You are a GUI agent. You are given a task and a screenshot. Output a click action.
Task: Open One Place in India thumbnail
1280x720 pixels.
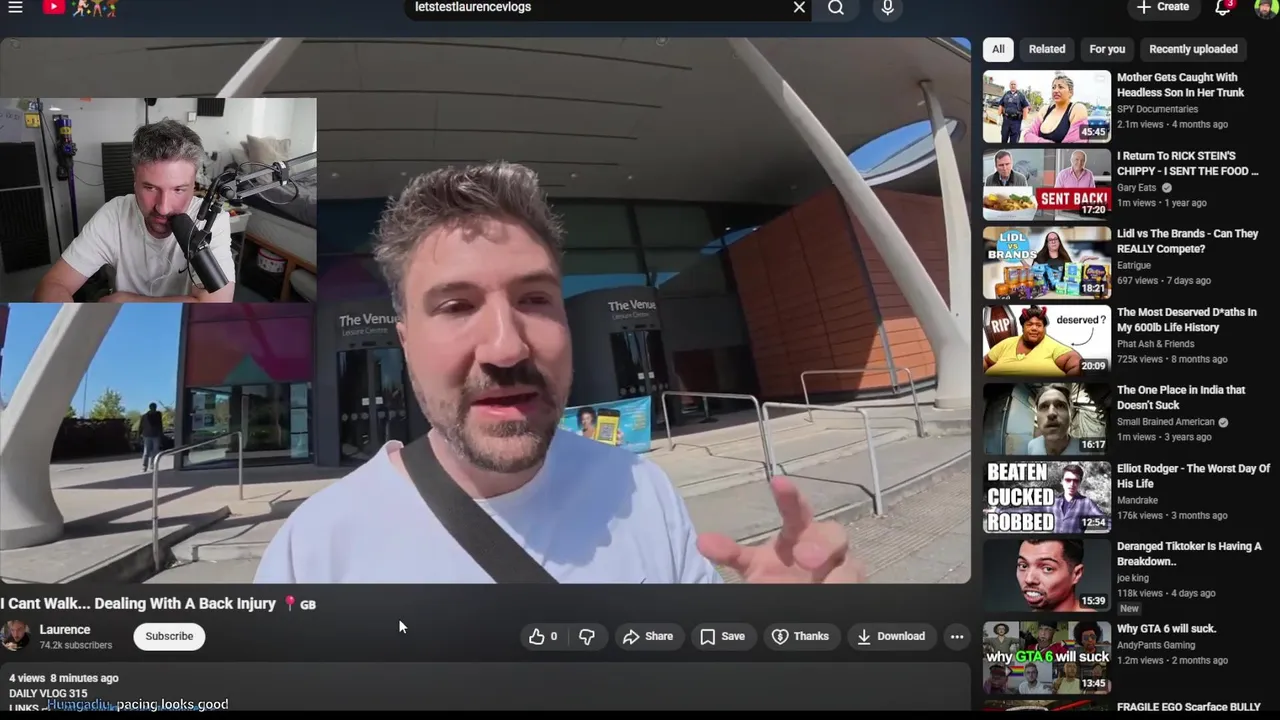point(1046,418)
